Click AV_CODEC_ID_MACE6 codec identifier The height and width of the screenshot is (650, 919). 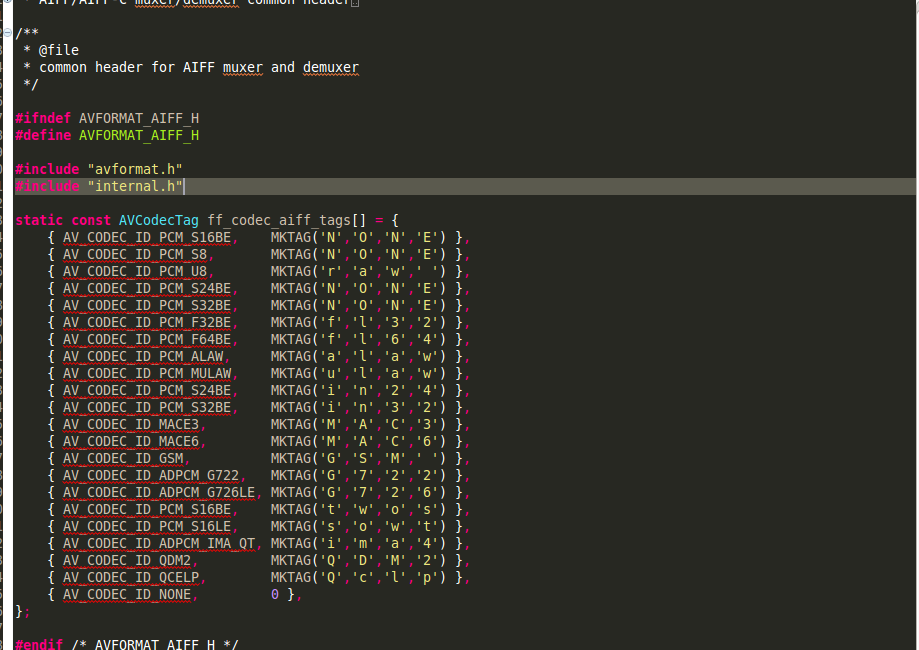(x=131, y=441)
